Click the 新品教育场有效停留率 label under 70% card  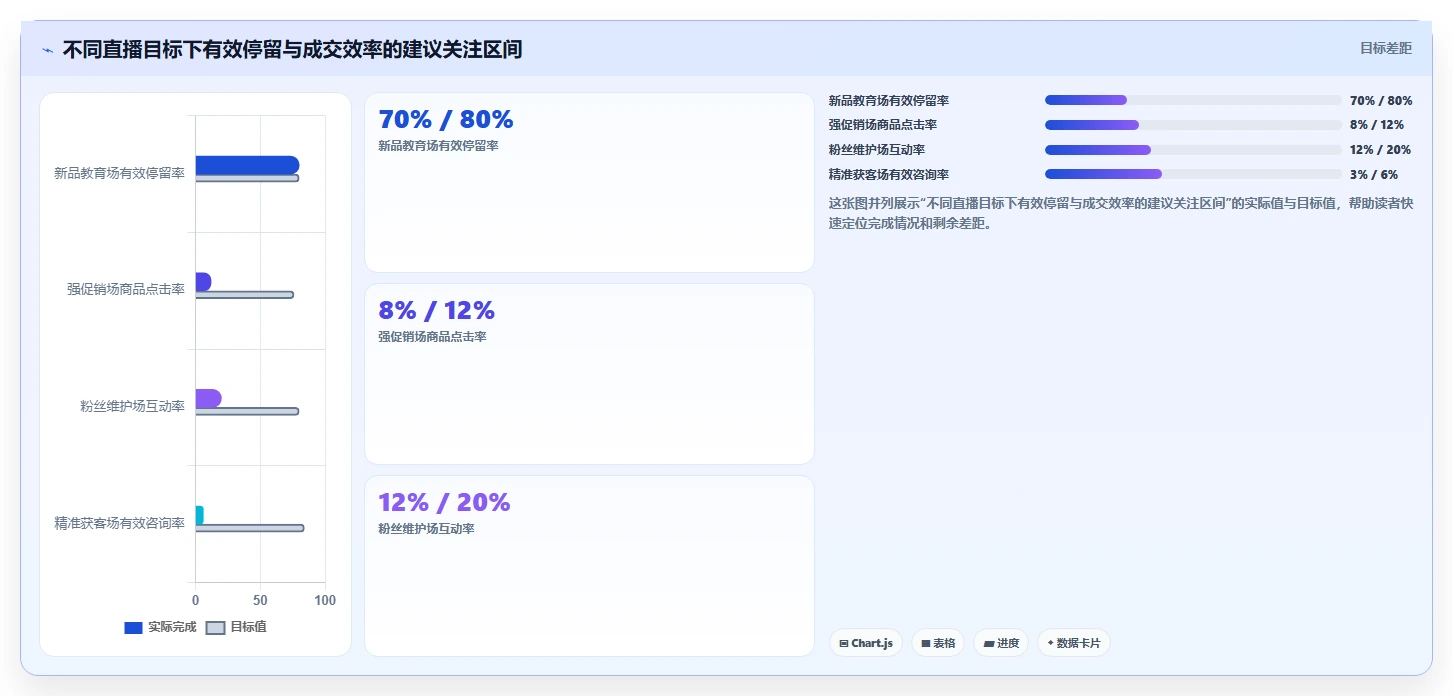click(x=438, y=146)
